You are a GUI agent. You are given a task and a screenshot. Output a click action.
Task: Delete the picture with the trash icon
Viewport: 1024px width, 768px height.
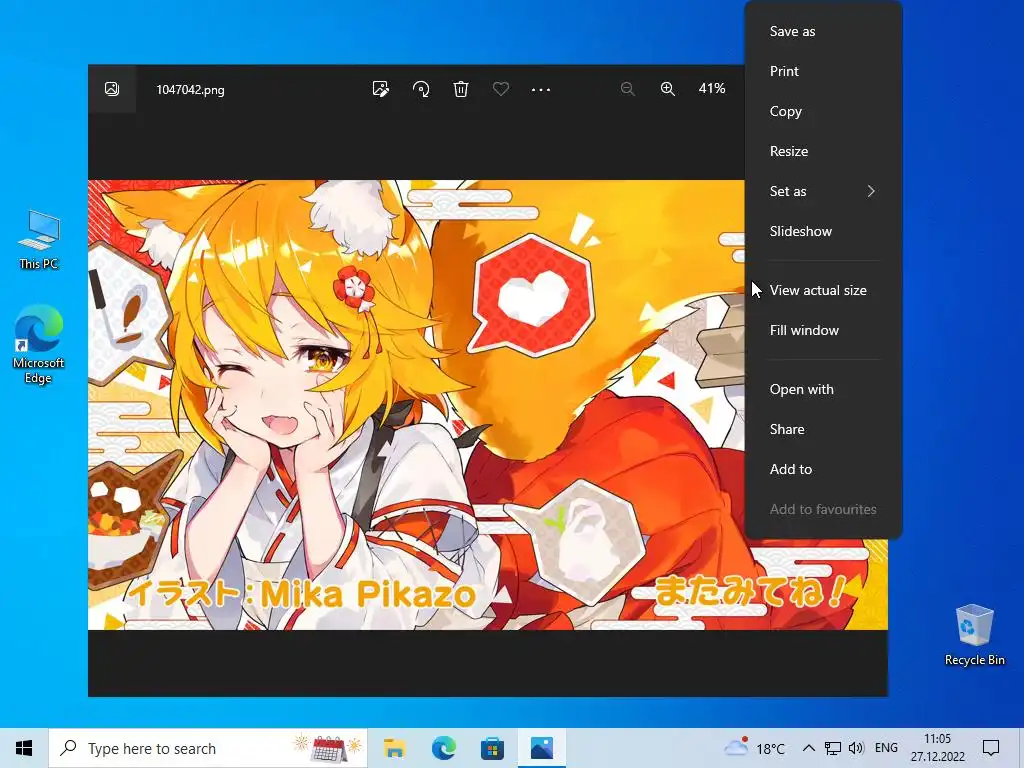[x=461, y=89]
